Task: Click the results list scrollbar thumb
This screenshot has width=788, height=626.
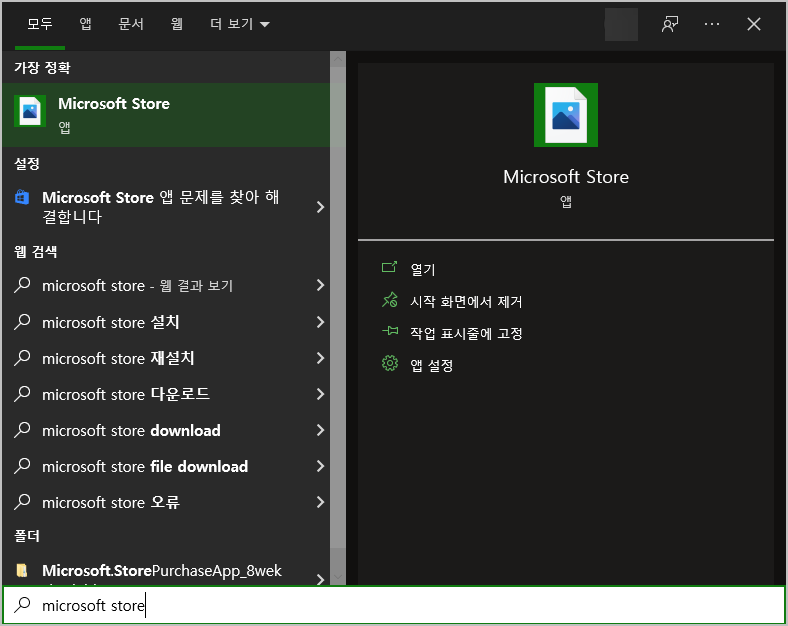Action: click(x=338, y=307)
